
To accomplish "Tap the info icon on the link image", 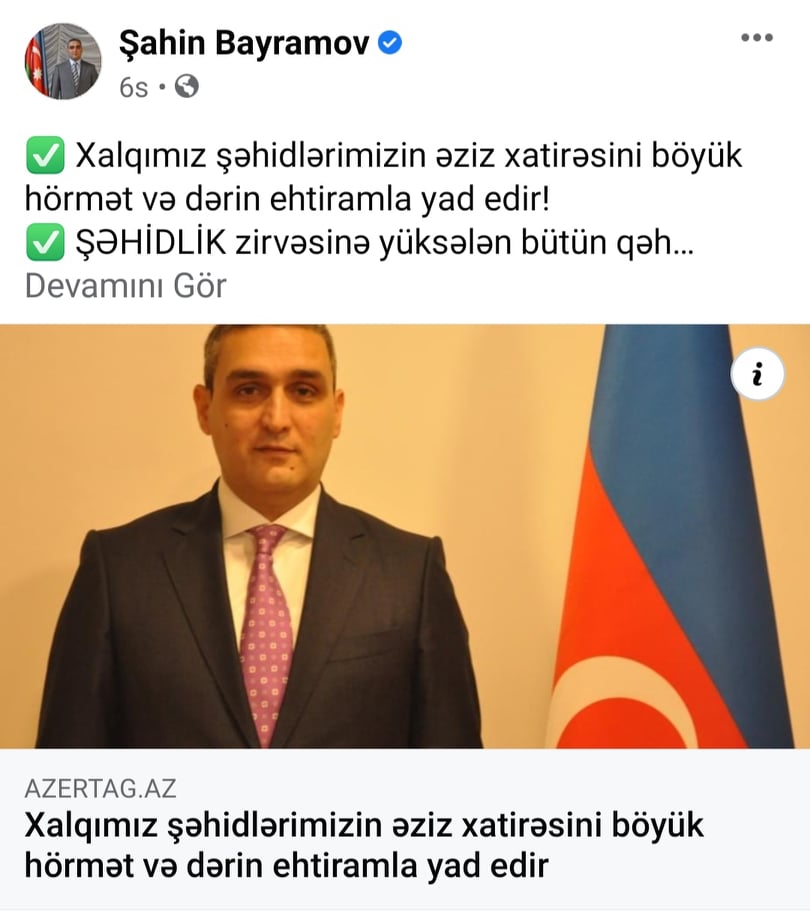I will 757,374.
